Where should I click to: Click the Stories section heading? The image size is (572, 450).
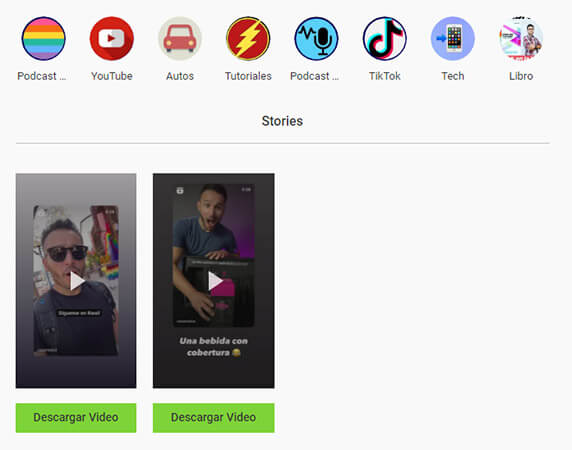click(282, 121)
